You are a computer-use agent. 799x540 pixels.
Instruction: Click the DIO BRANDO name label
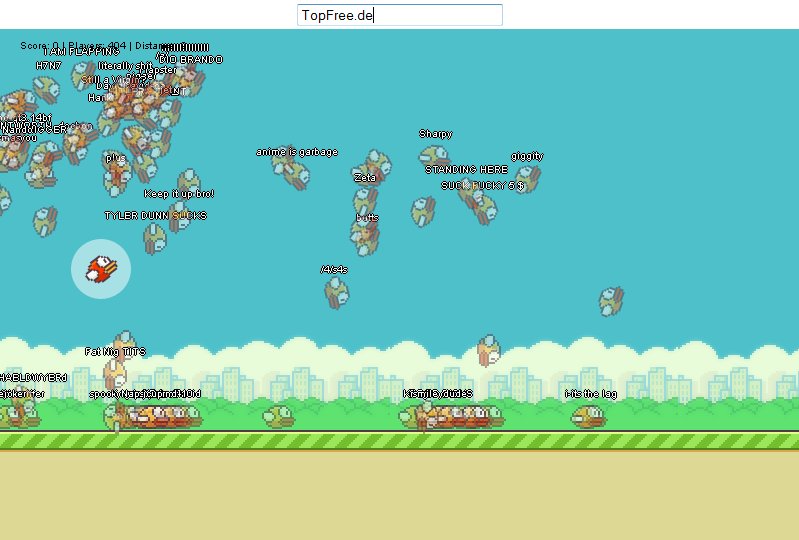[190, 60]
